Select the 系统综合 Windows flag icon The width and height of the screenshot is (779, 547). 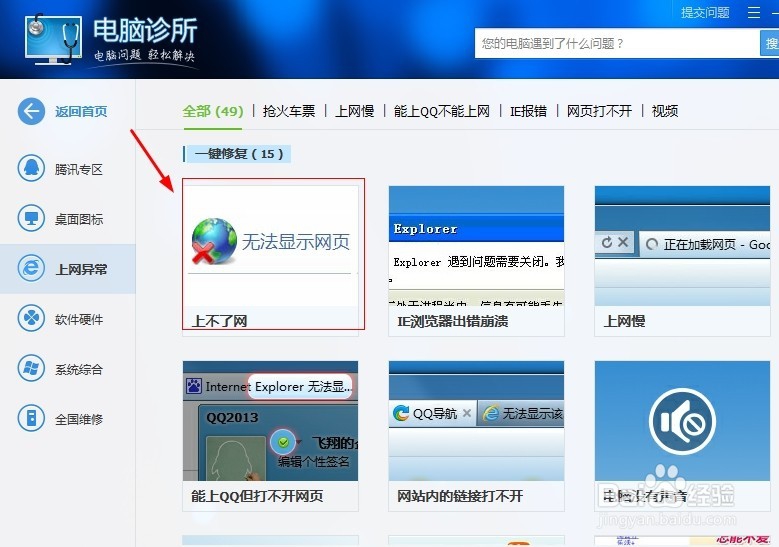point(31,368)
